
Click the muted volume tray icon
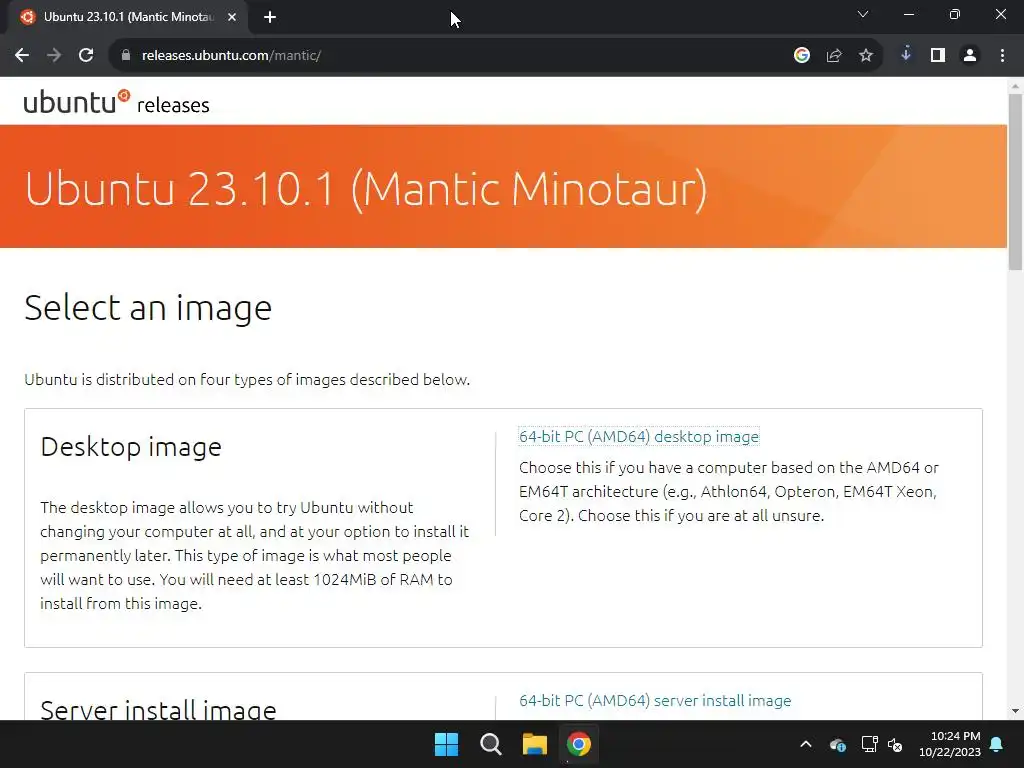pos(895,744)
